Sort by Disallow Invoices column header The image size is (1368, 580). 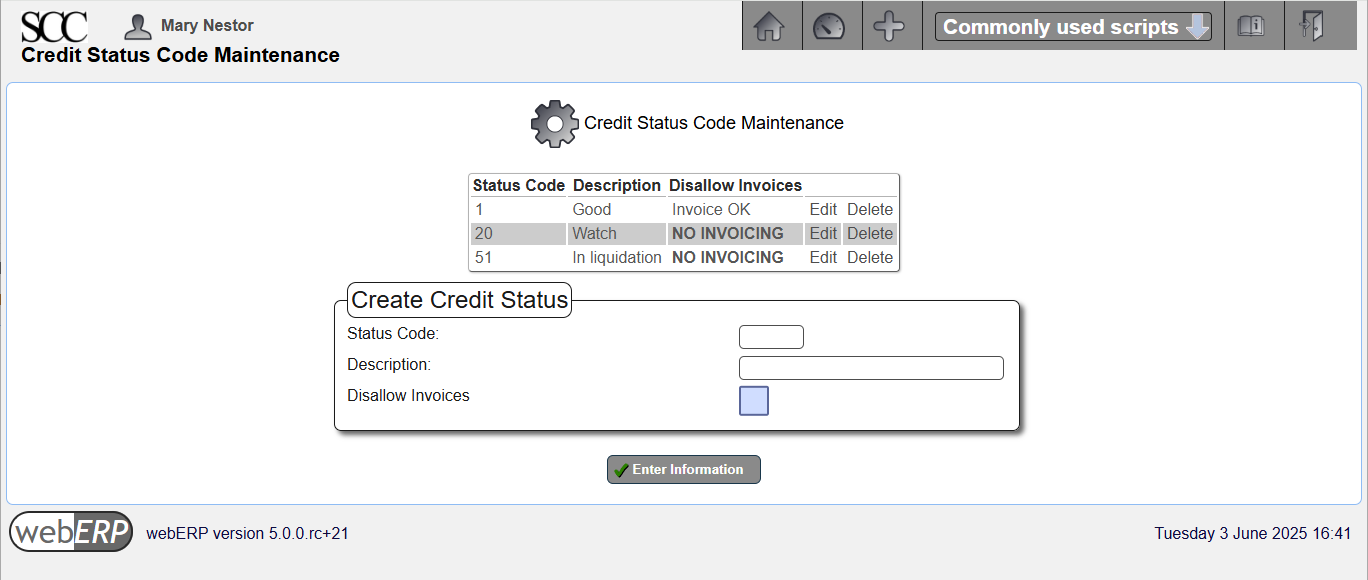[x=735, y=186]
